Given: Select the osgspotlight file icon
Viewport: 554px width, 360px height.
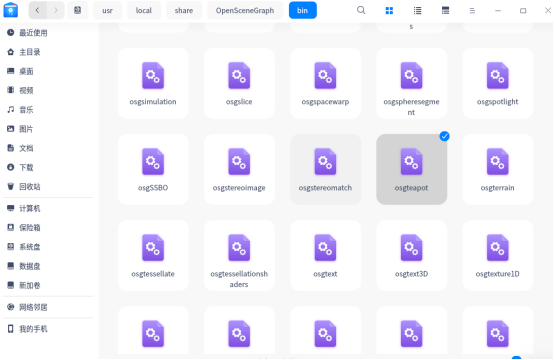Looking at the screenshot, I should pyautogui.click(x=497, y=76).
